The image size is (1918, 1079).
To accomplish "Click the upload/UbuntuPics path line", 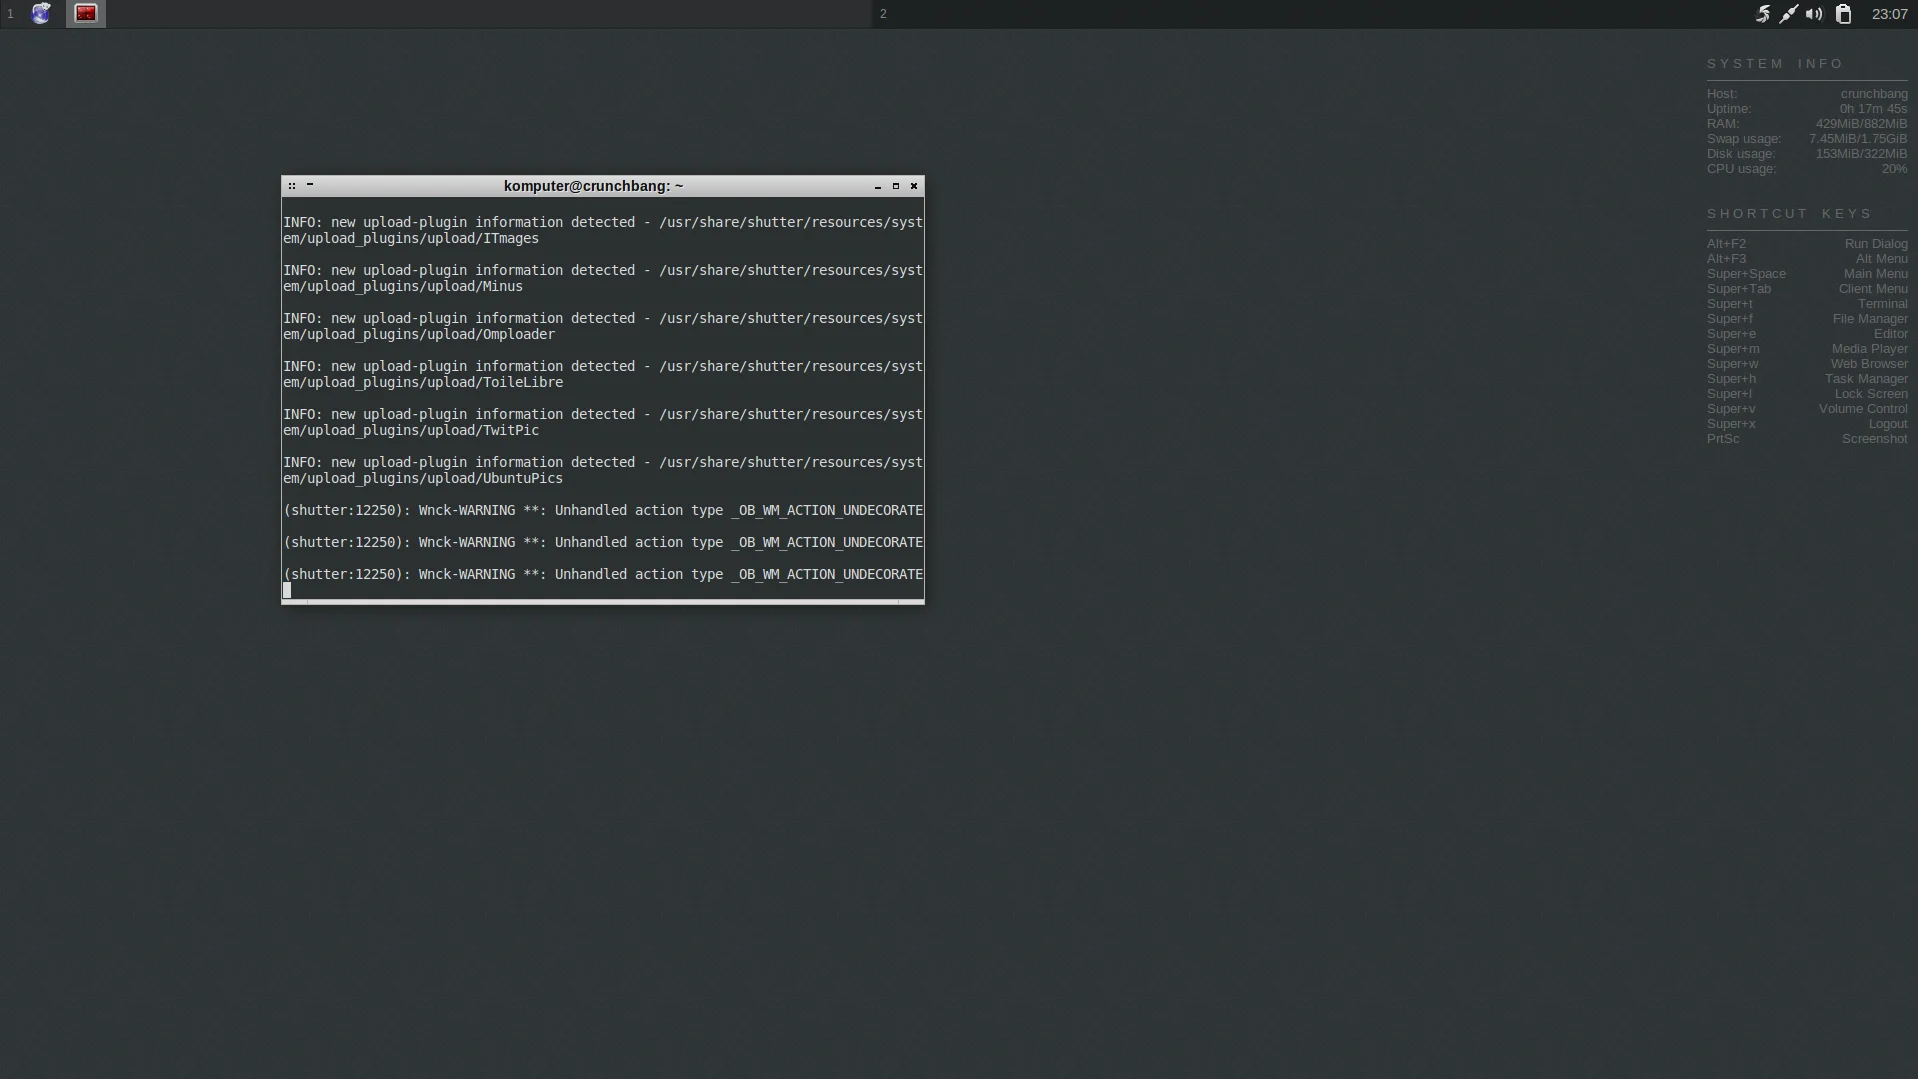I will pyautogui.click(x=423, y=478).
